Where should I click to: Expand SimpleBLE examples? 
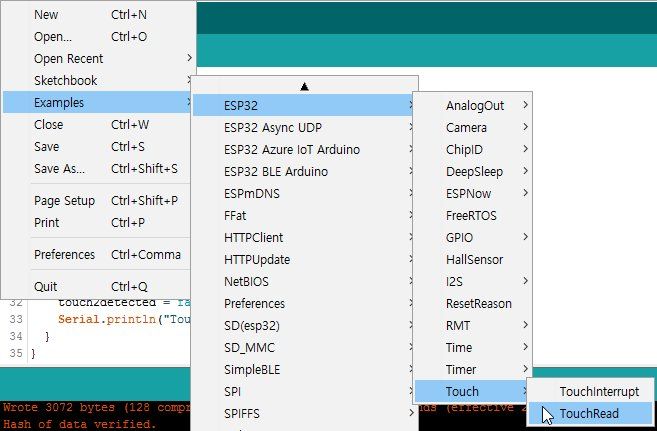[x=304, y=369]
